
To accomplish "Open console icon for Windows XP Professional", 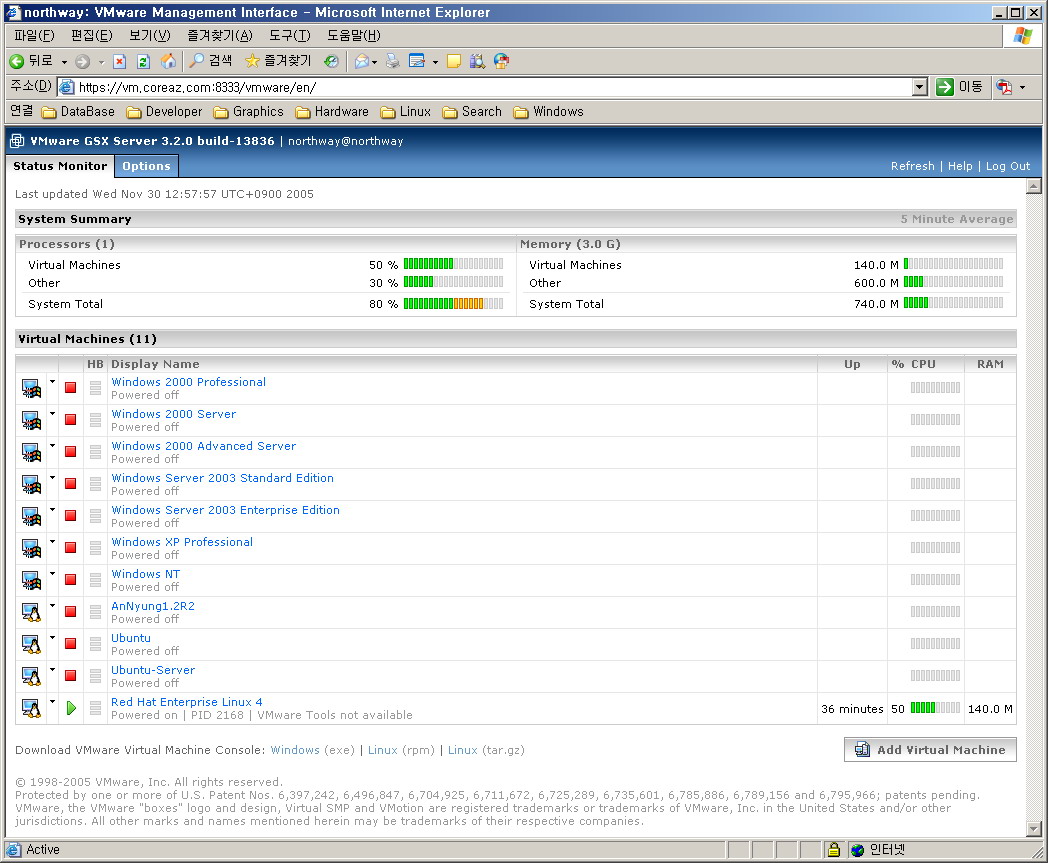I will pos(31,549).
